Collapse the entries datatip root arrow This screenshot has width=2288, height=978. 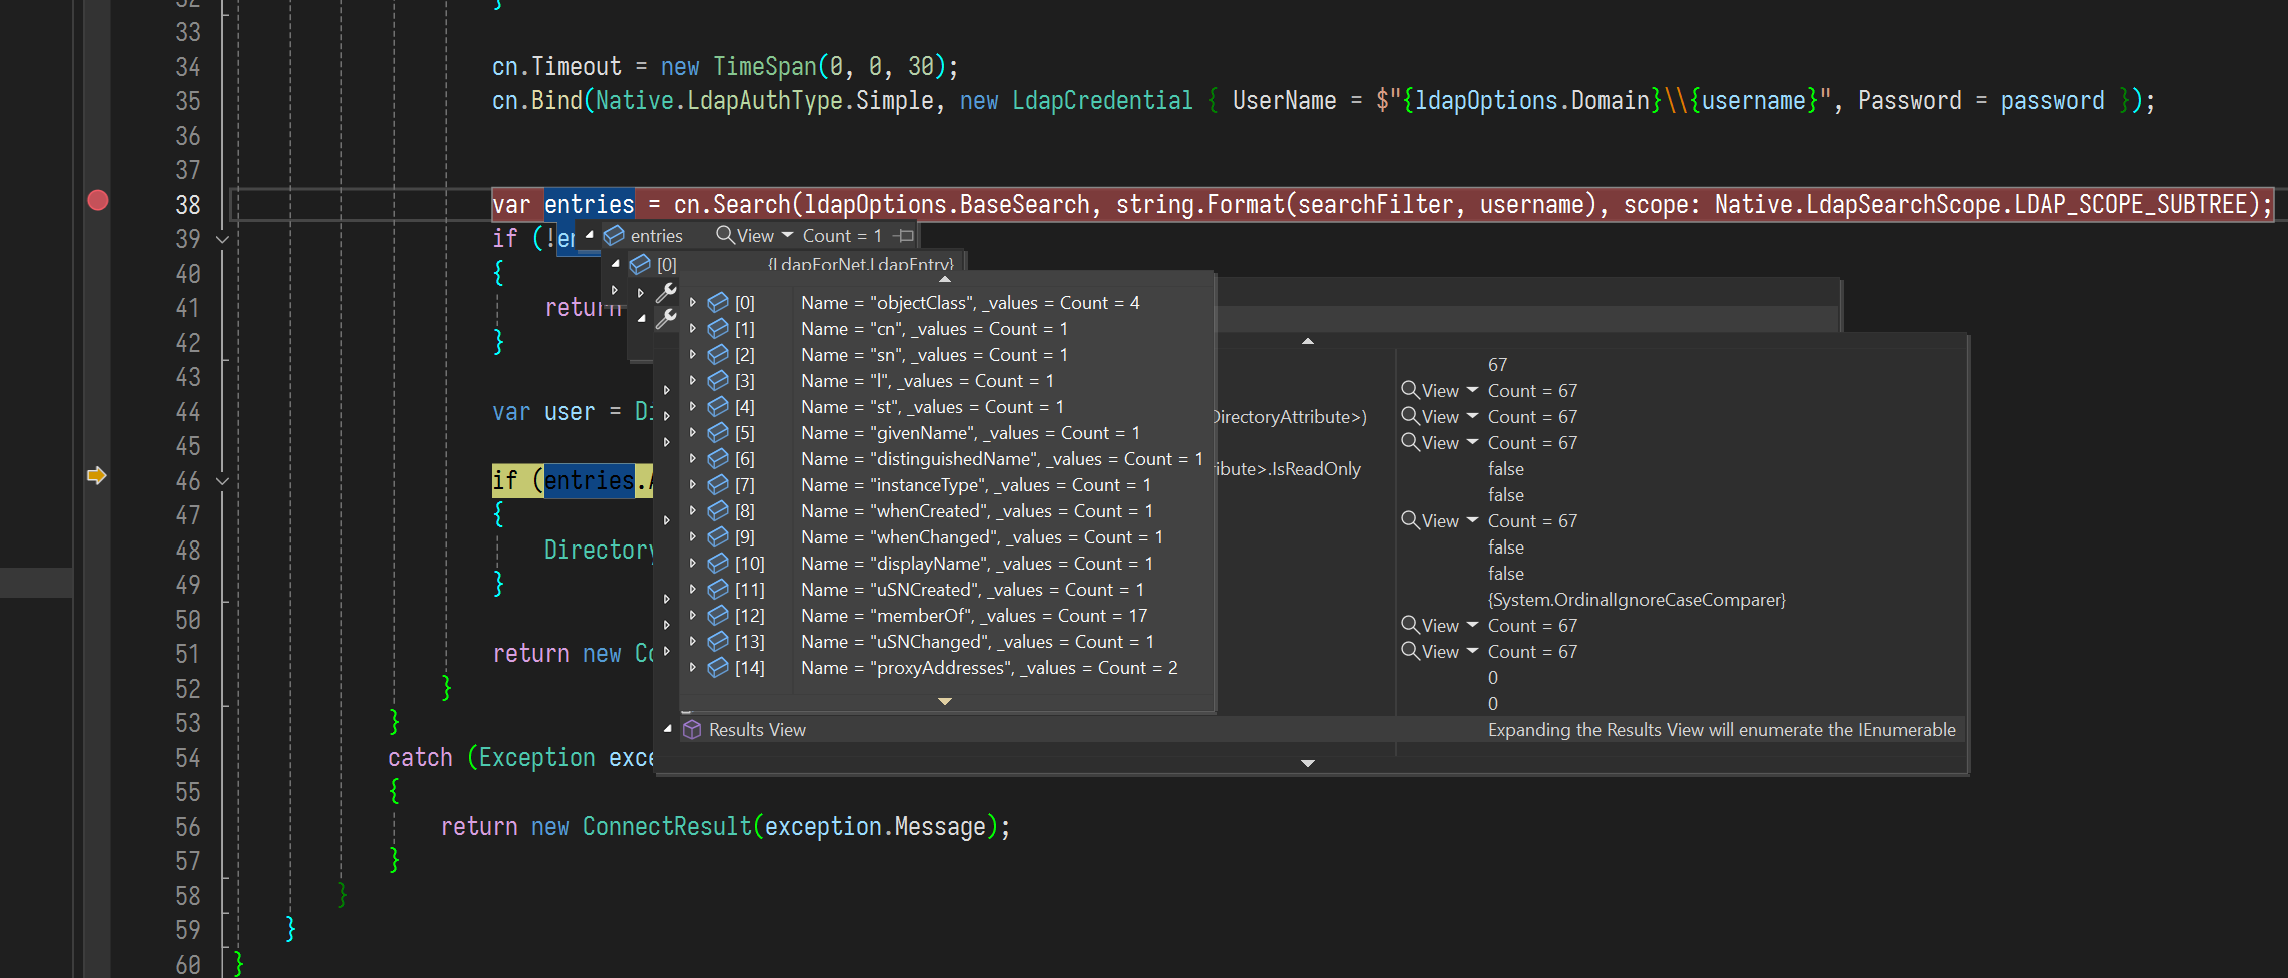(590, 235)
